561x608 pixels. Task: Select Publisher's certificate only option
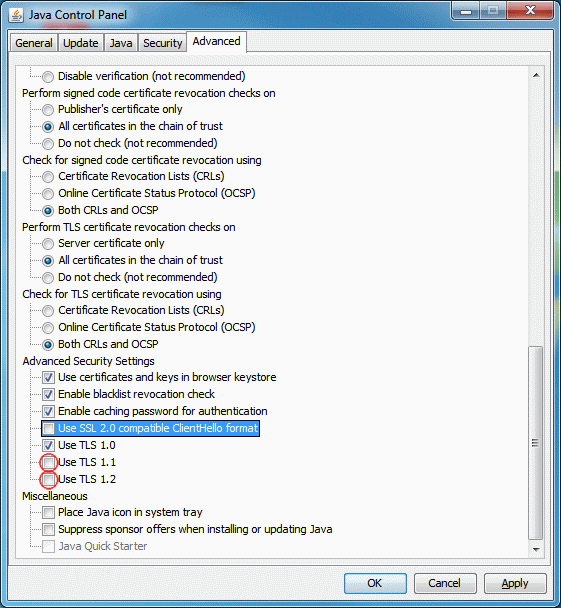(x=48, y=110)
